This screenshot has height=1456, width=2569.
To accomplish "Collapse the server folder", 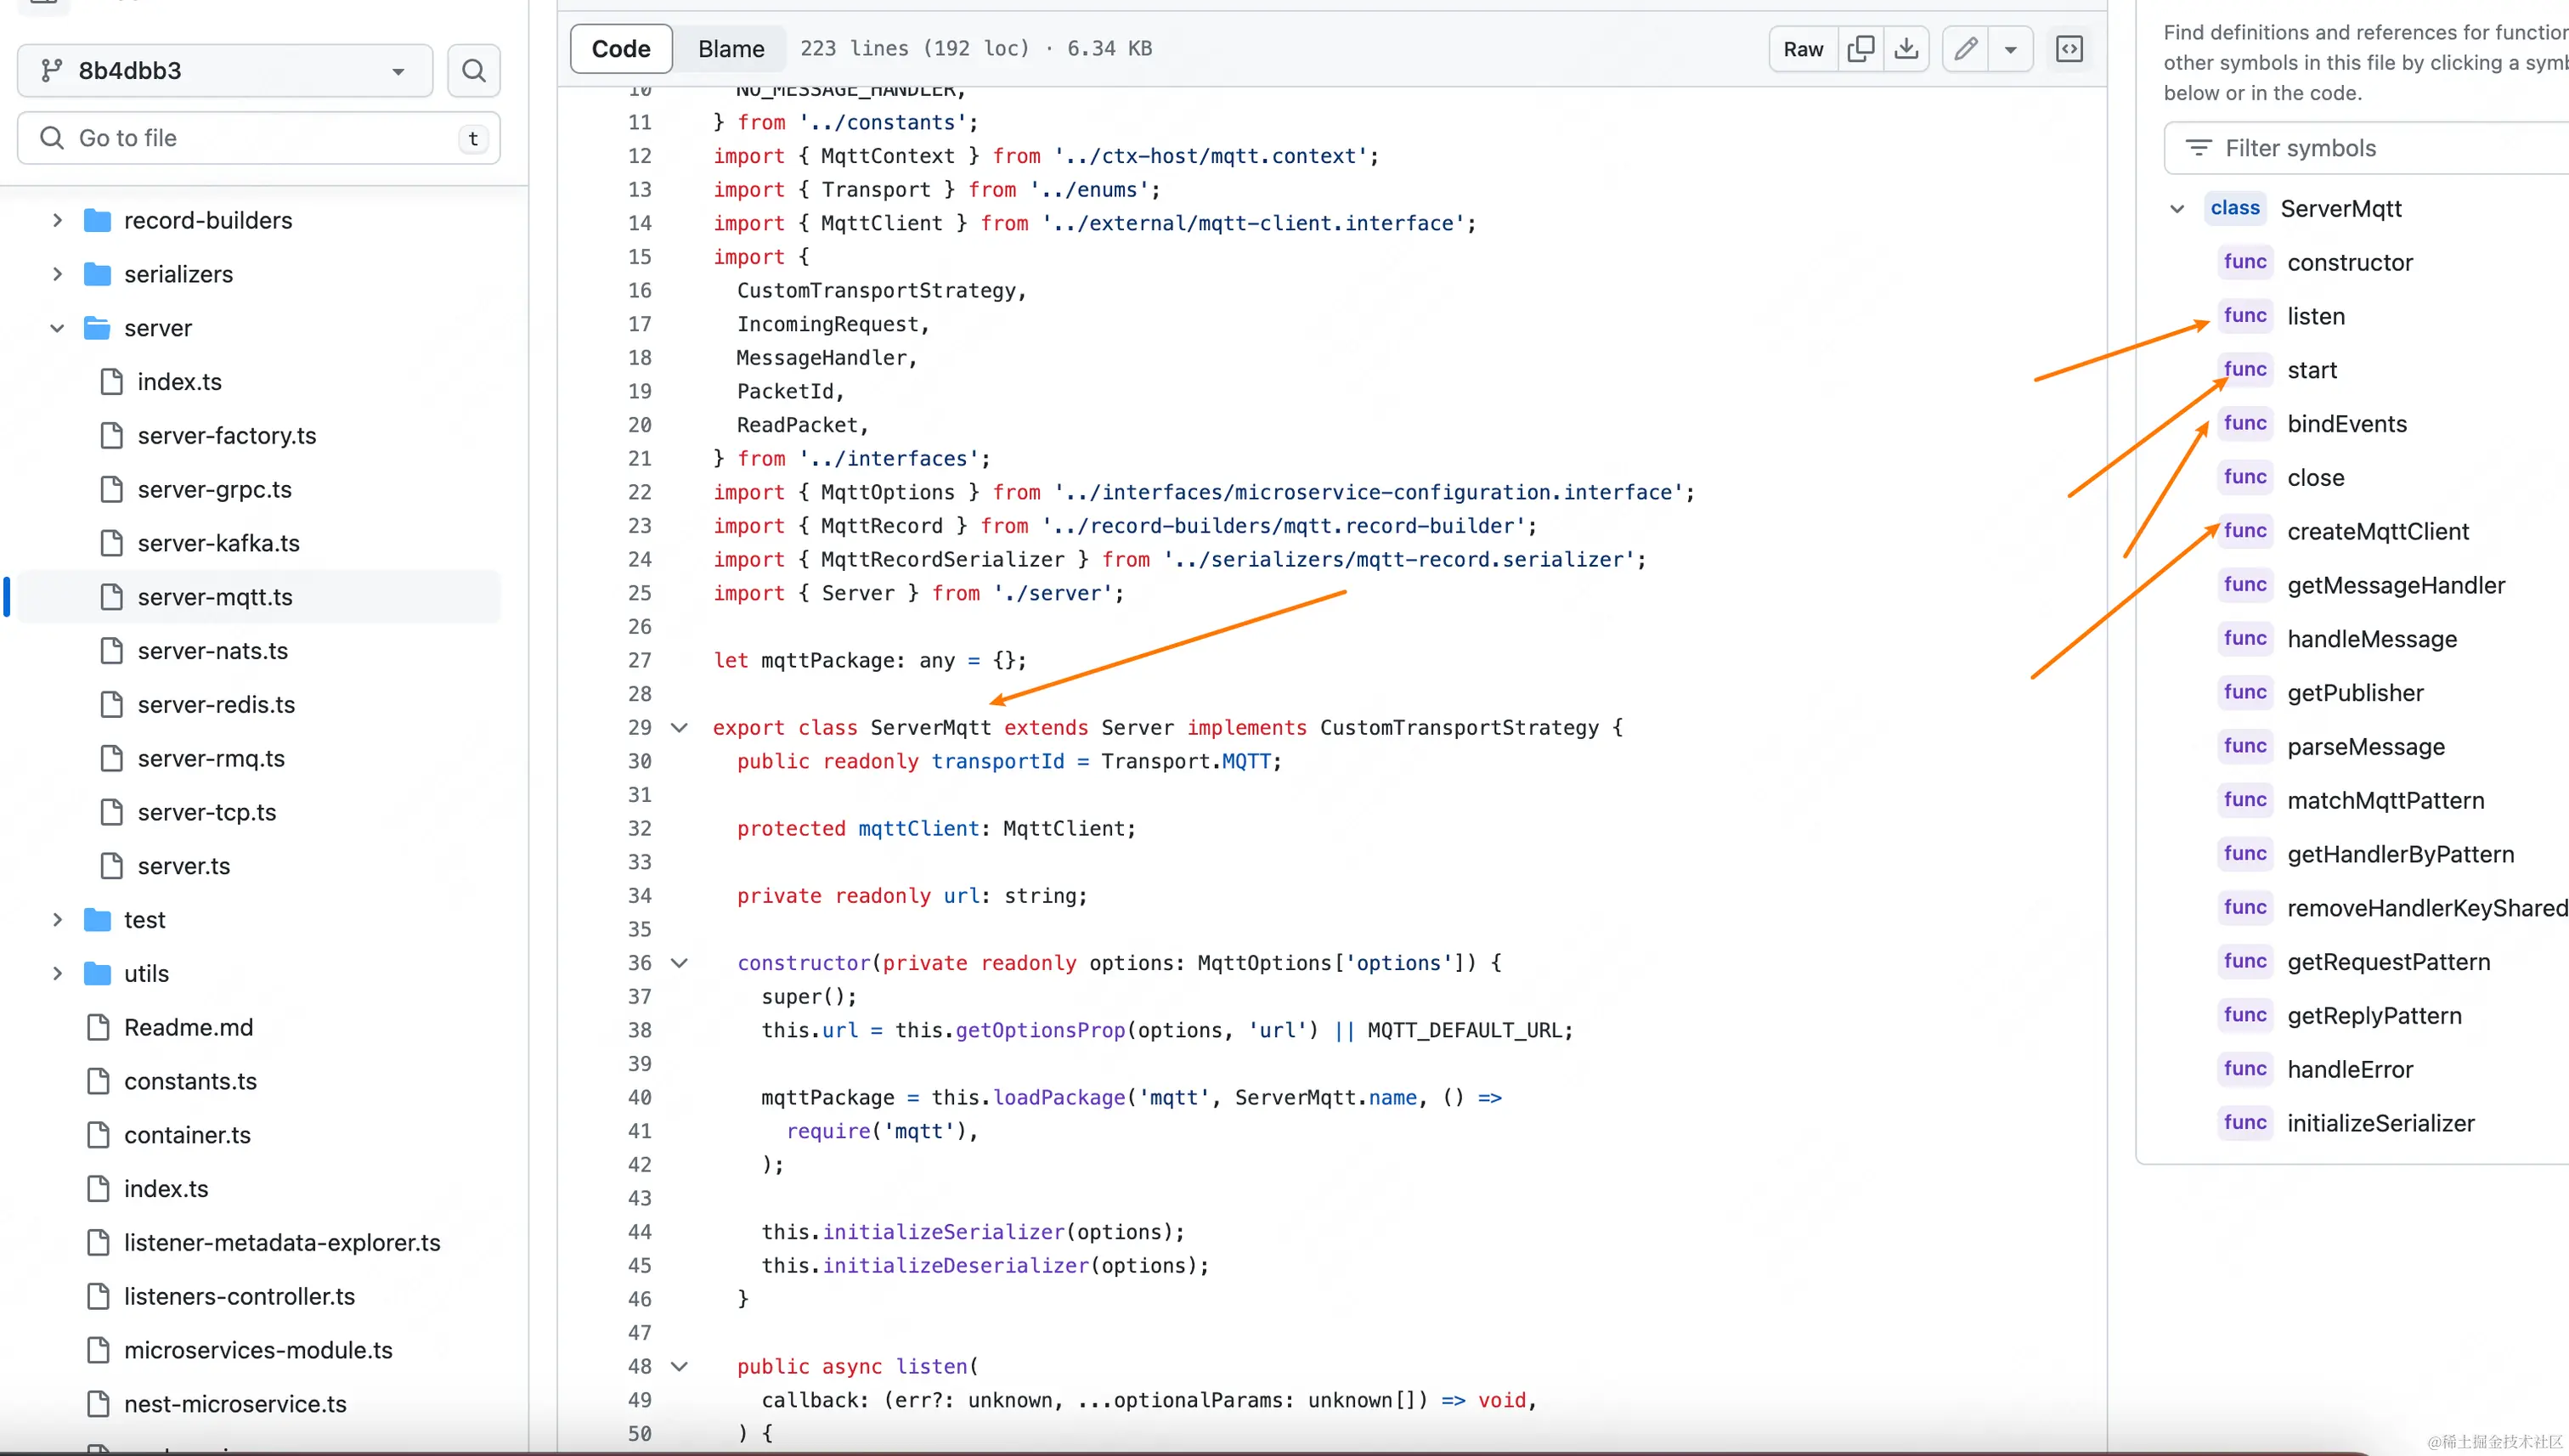I will [x=57, y=328].
